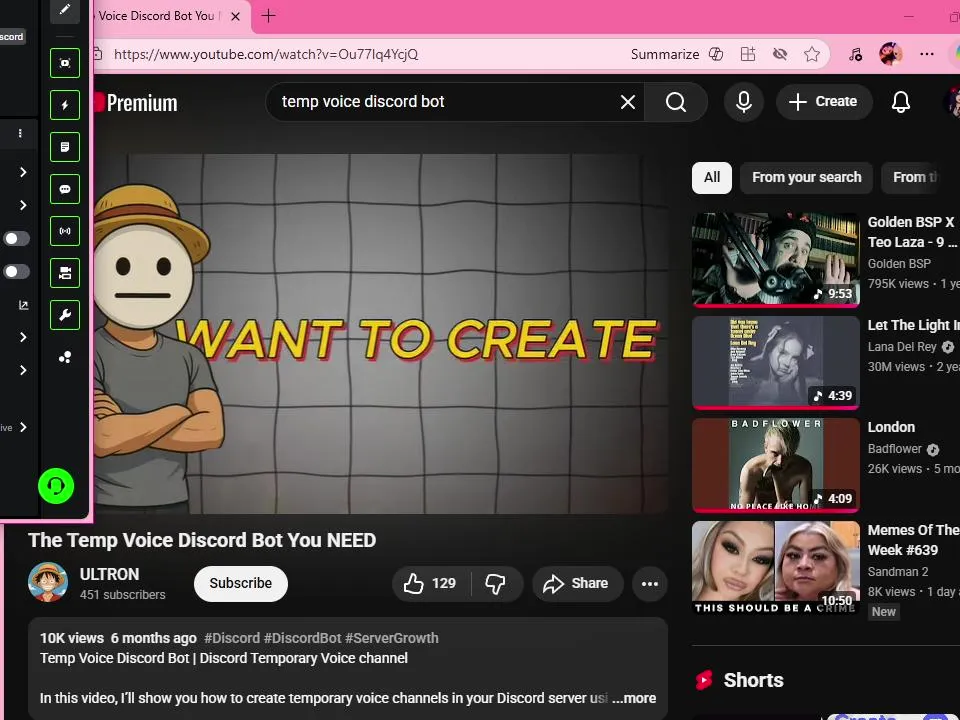Screen dimensions: 960x720
Task: Open the more actions ellipsis button
Action: pyautogui.click(x=650, y=584)
